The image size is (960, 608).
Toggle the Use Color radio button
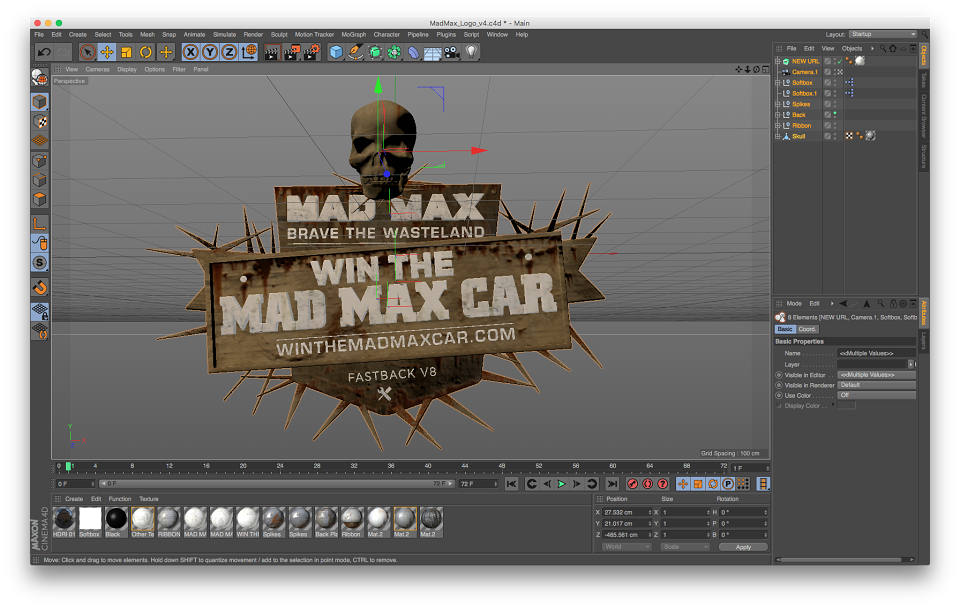(779, 395)
